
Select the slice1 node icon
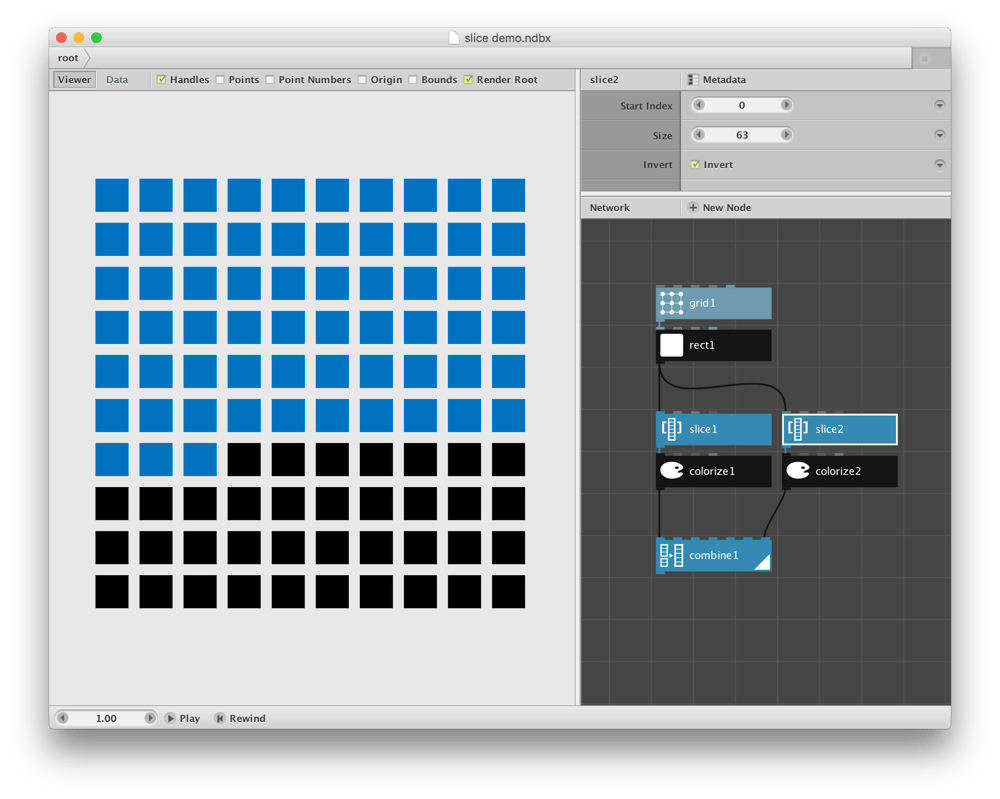pos(672,429)
